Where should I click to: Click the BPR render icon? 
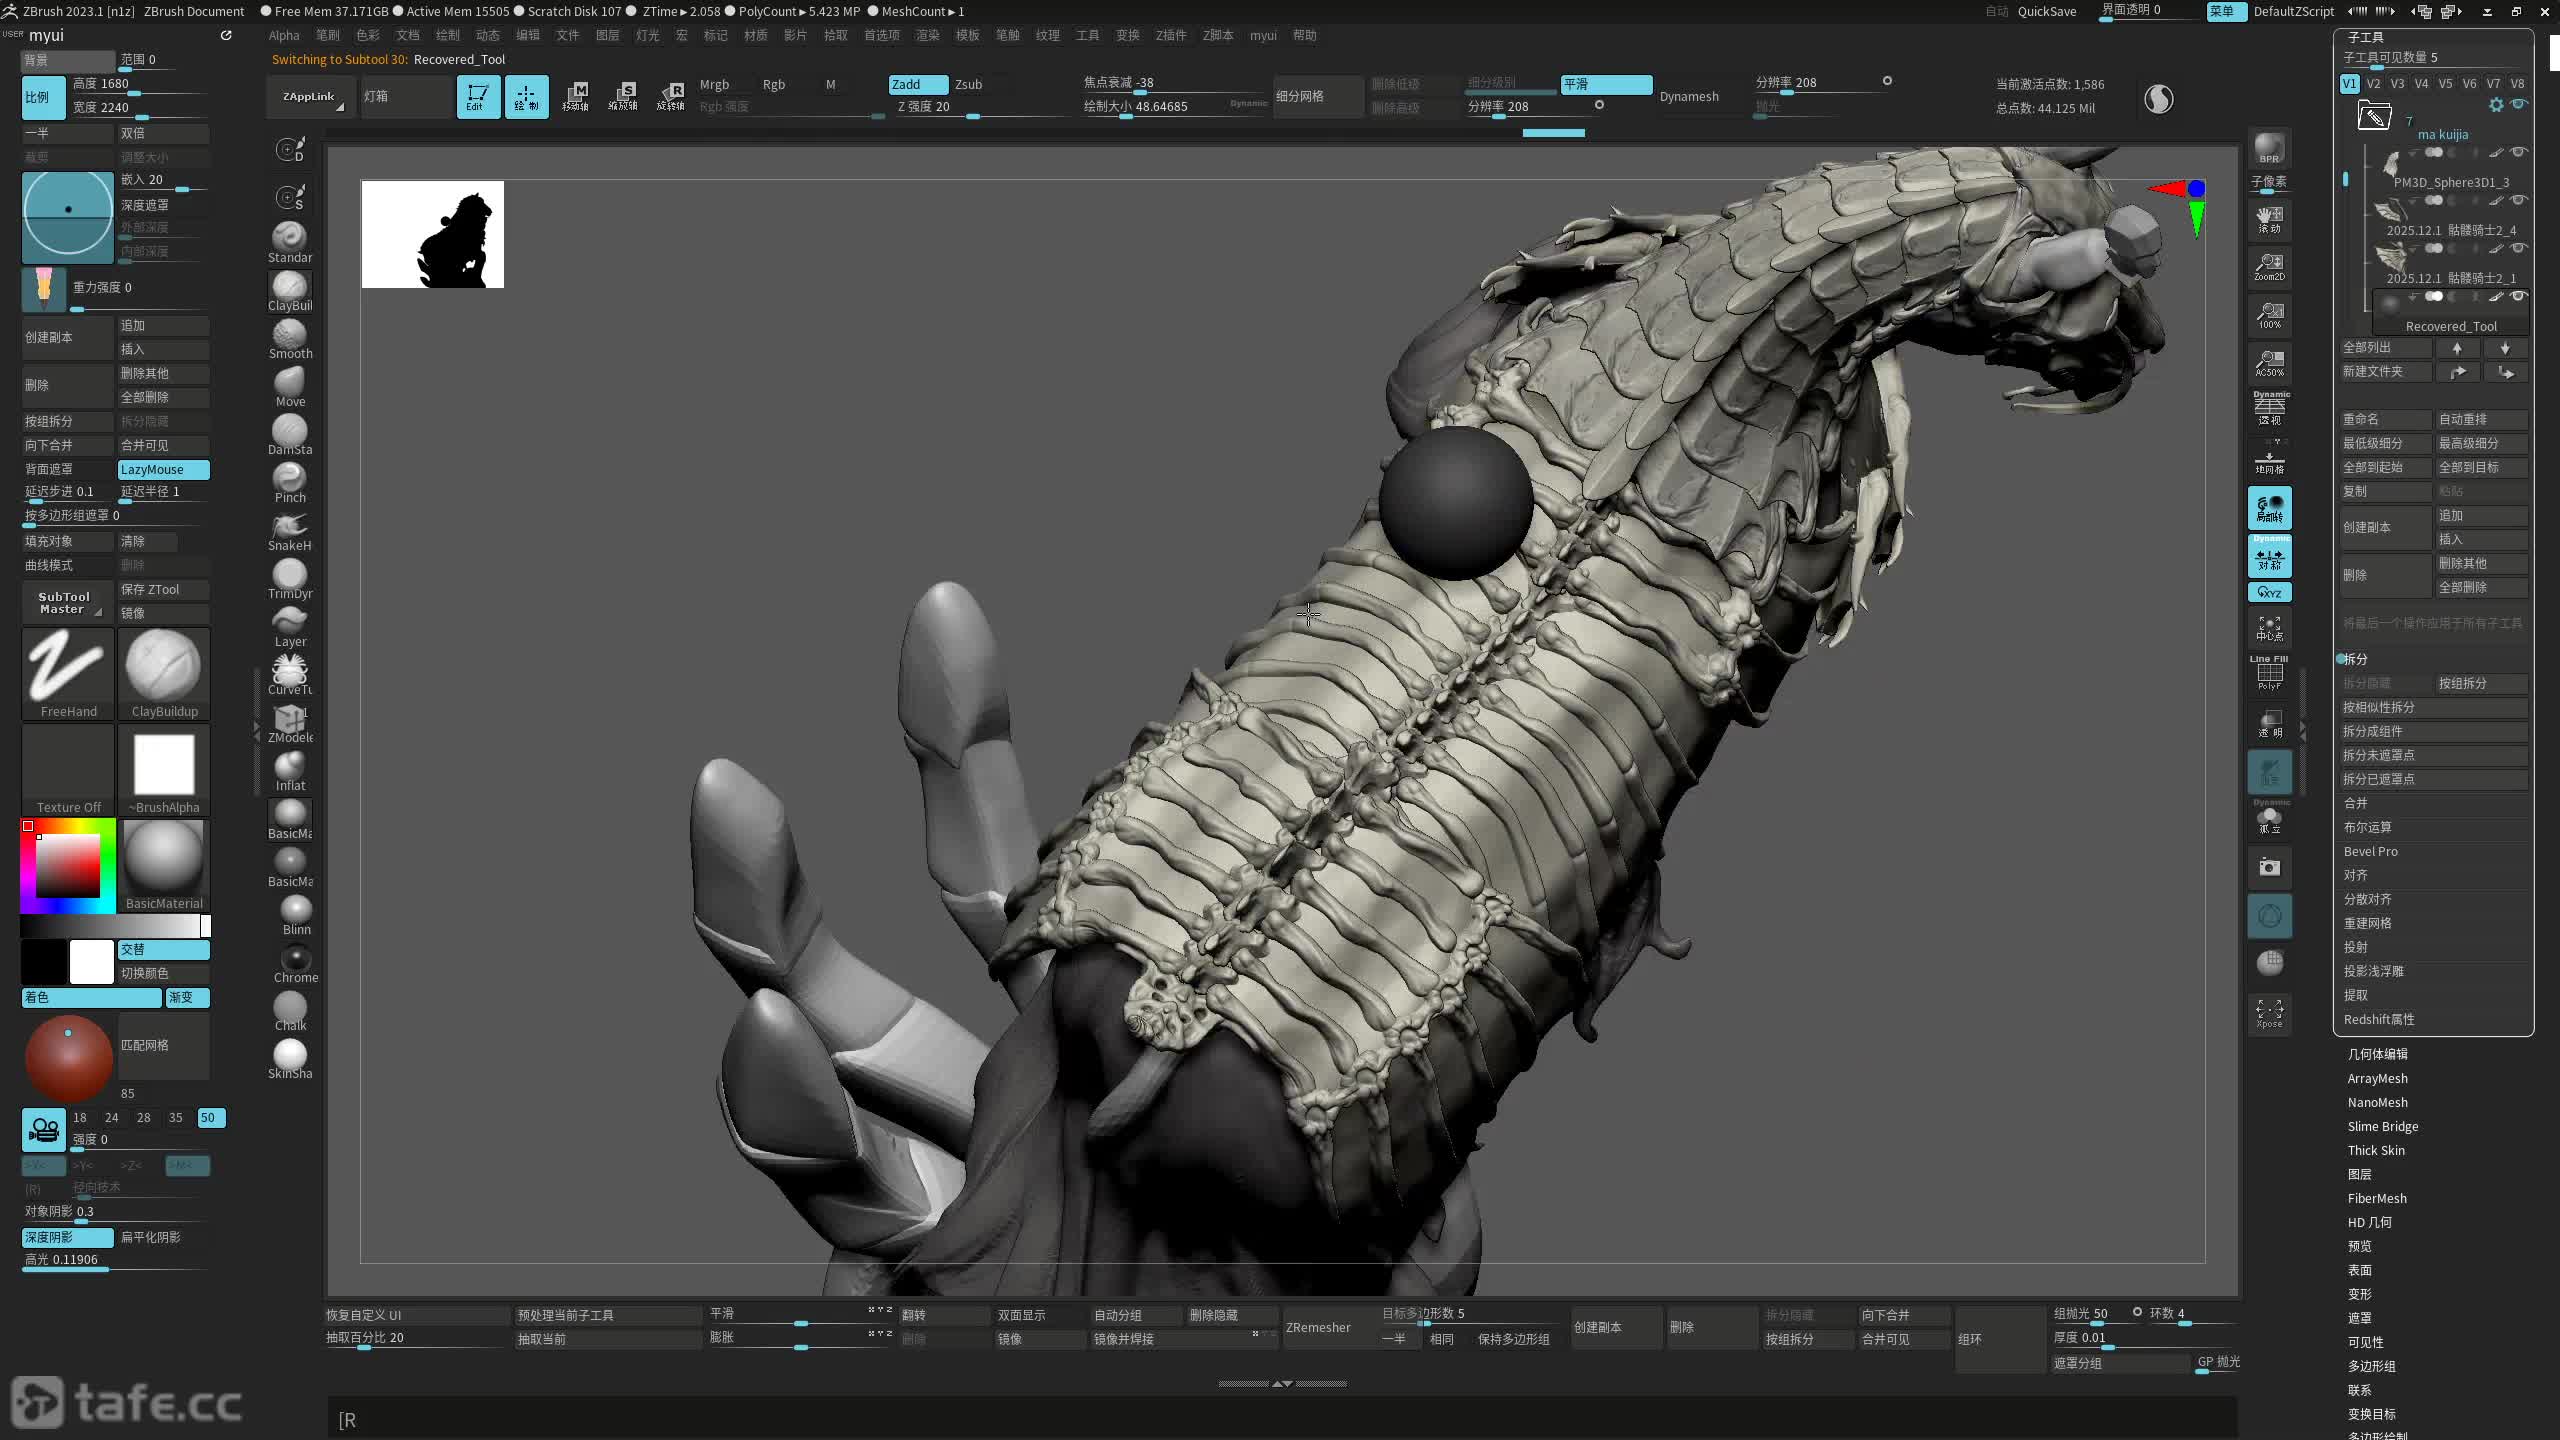[x=2269, y=148]
